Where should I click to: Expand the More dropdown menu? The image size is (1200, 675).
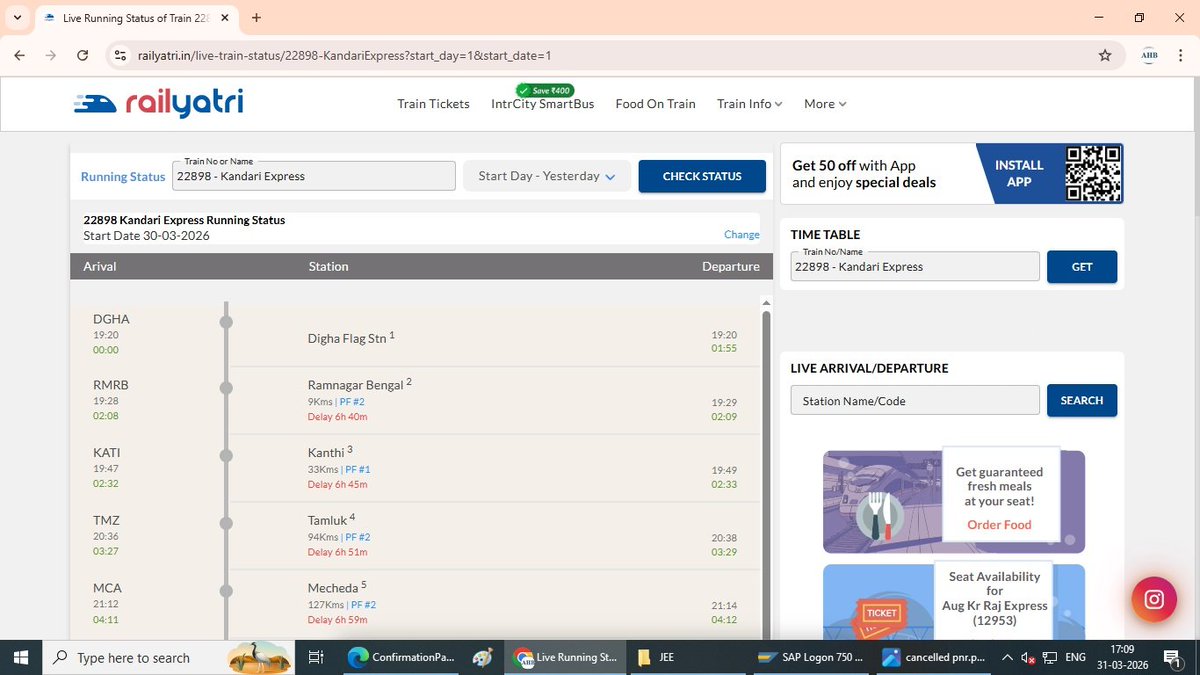(825, 104)
